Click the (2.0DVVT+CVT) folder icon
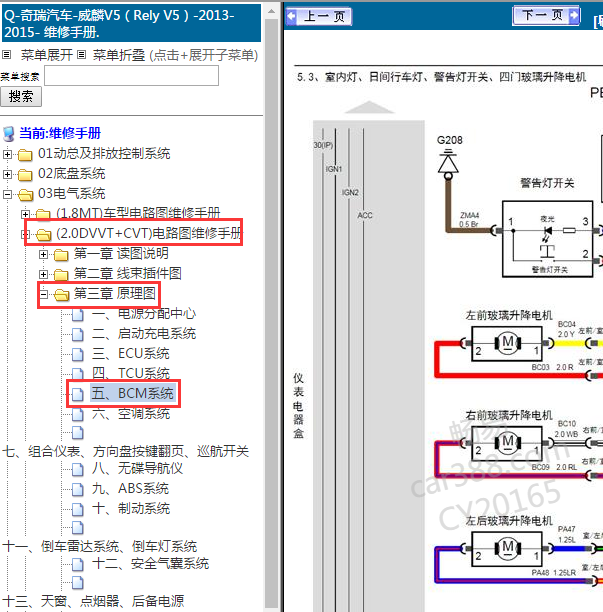 click(x=43, y=235)
